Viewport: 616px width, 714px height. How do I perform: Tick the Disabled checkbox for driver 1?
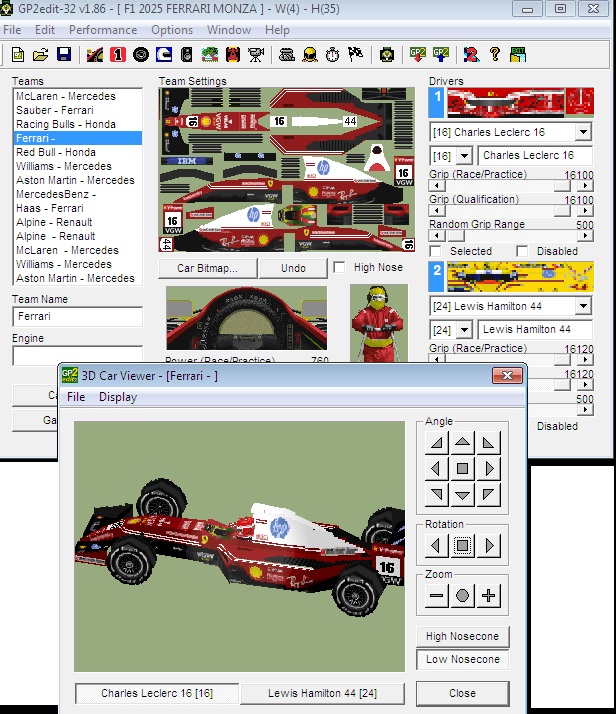522,251
